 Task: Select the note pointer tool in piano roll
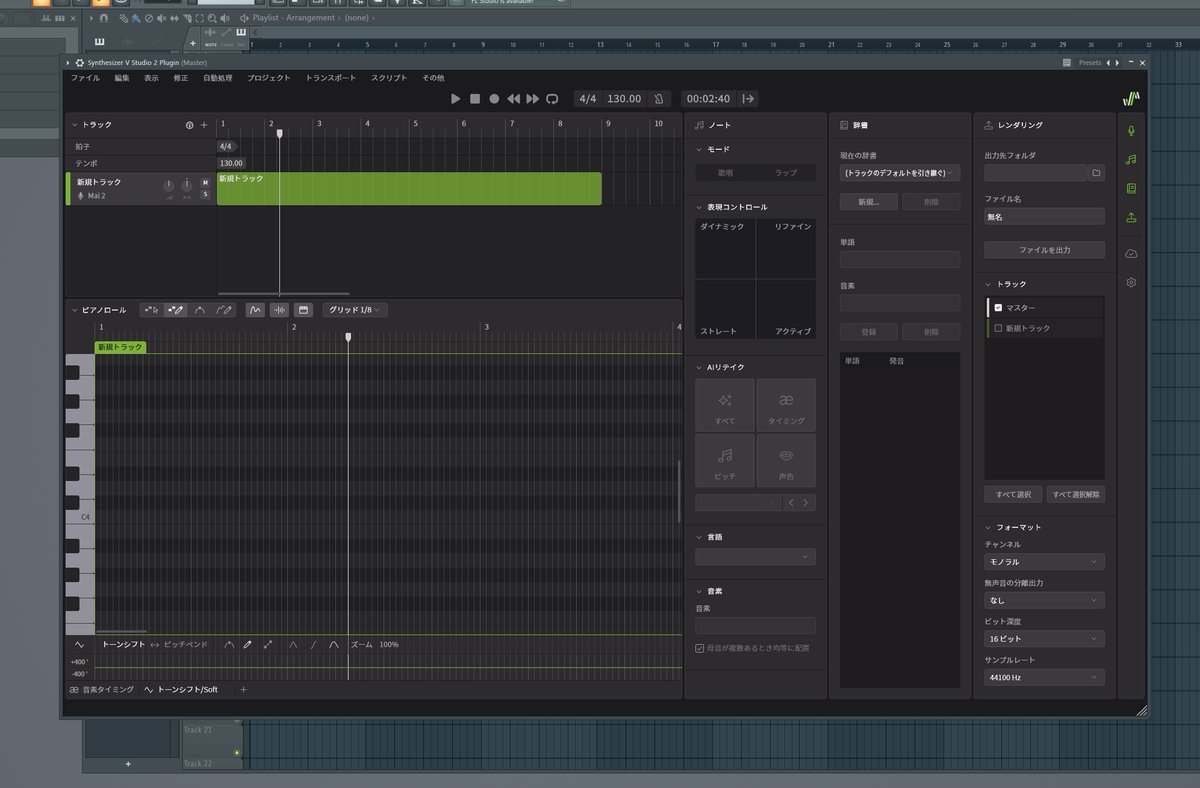click(x=152, y=310)
